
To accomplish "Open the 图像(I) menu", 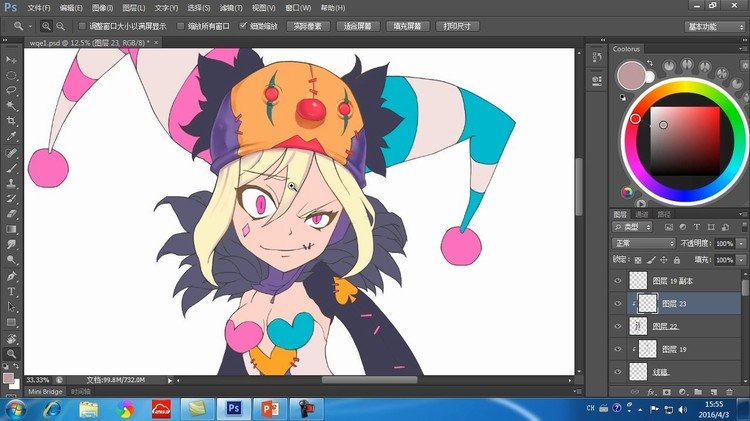I will (102, 8).
